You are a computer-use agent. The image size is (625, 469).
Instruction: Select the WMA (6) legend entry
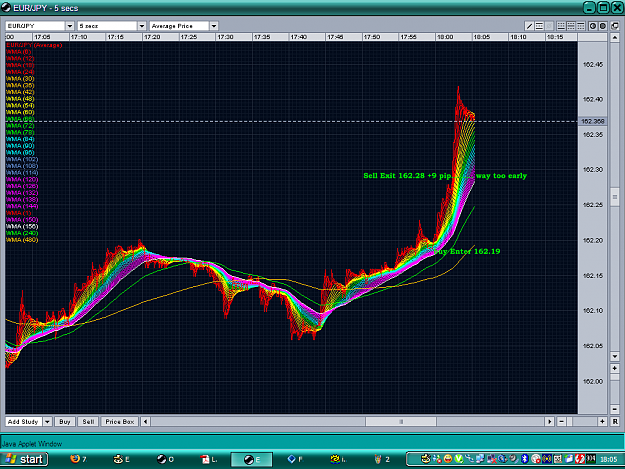(18, 52)
